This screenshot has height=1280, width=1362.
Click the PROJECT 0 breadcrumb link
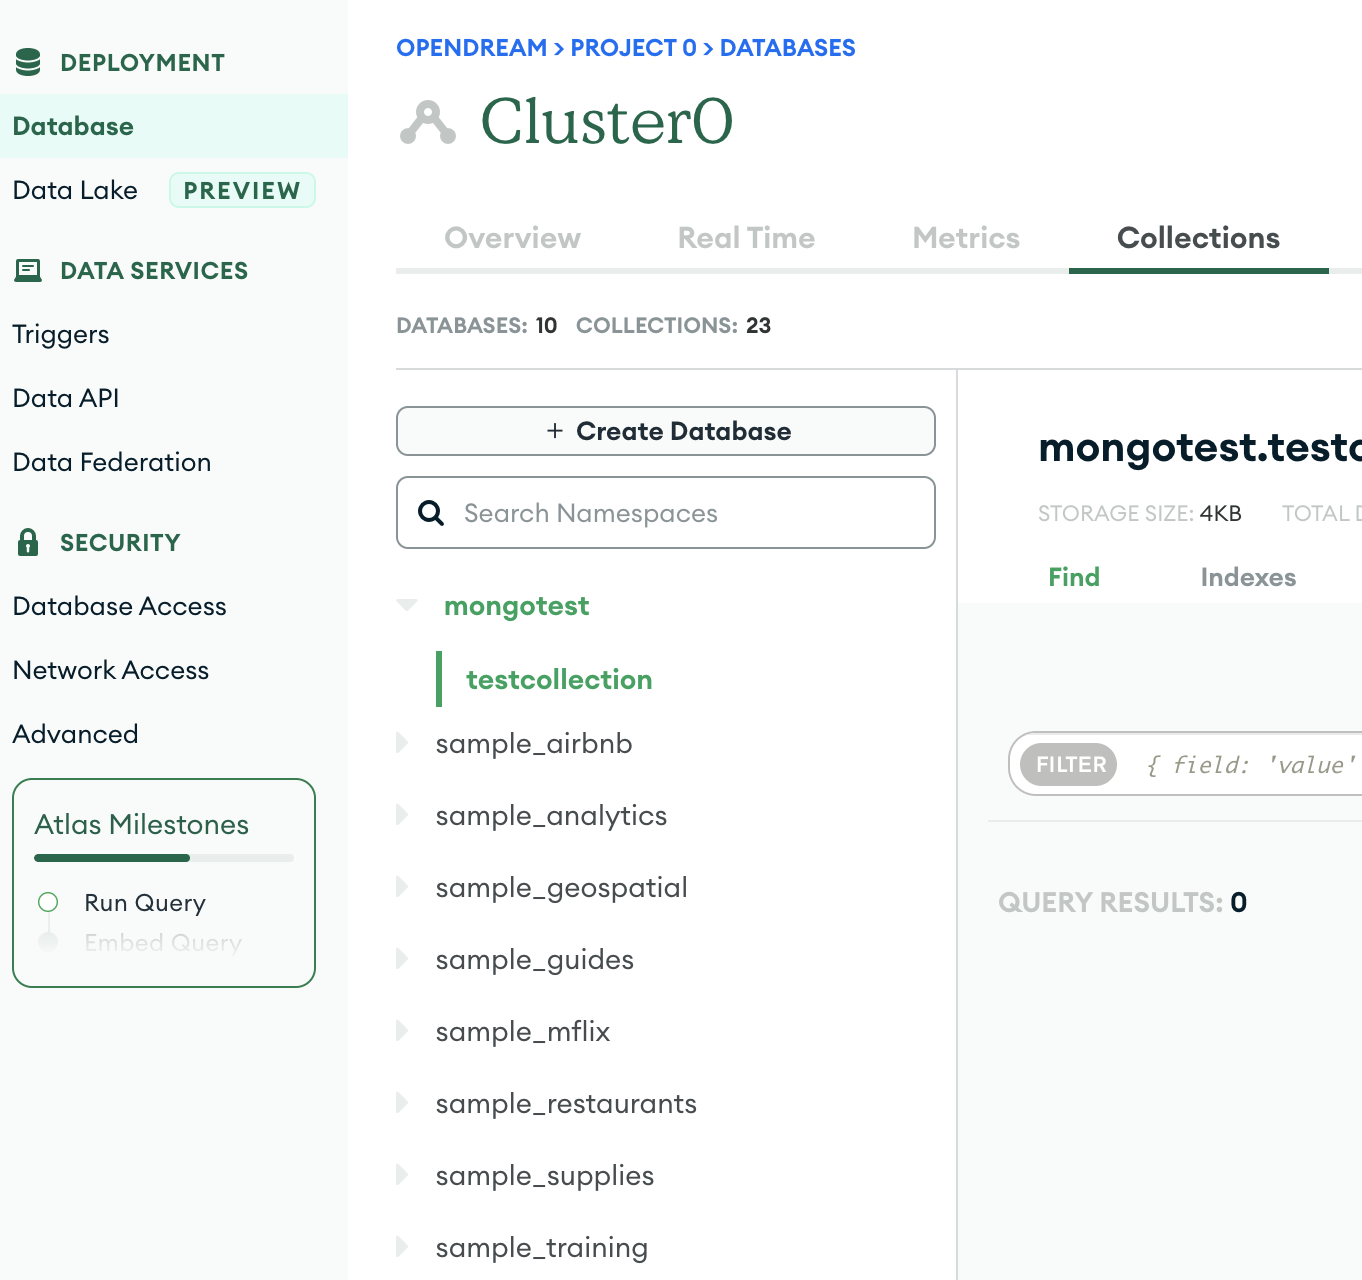point(633,48)
